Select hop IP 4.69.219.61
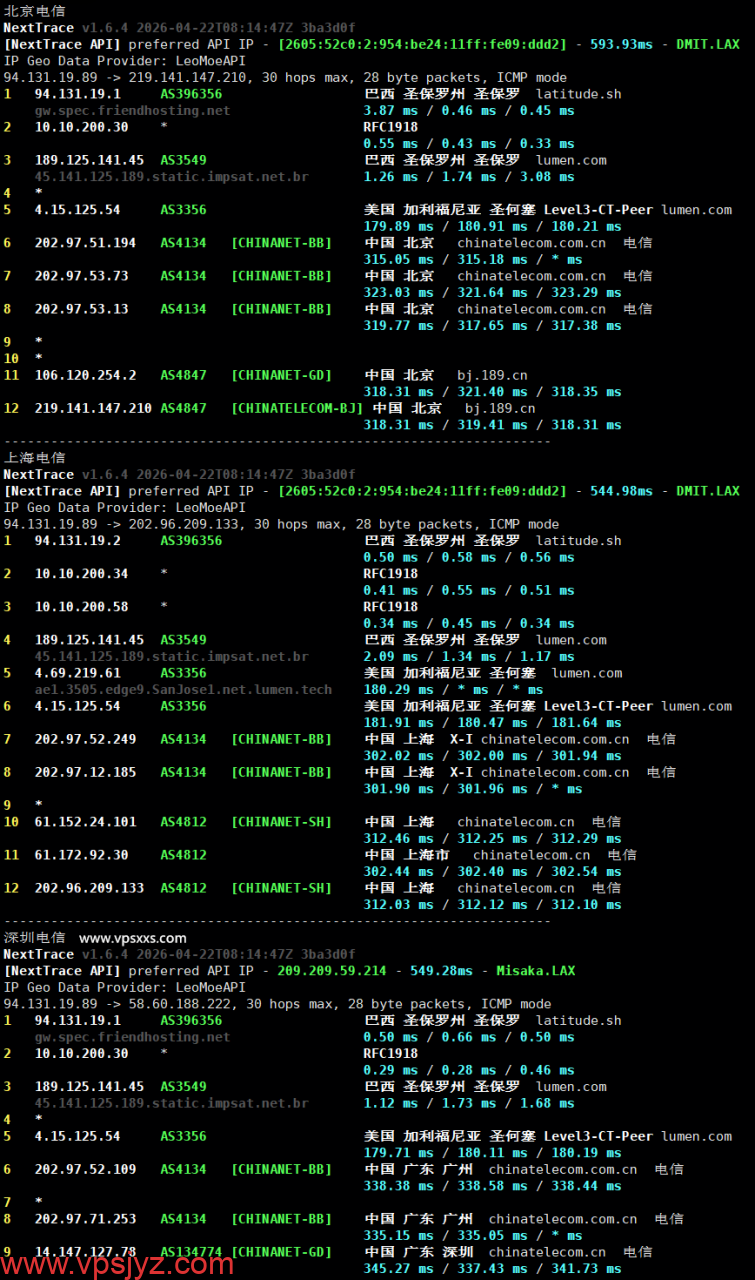The image size is (755, 1280). [77, 673]
